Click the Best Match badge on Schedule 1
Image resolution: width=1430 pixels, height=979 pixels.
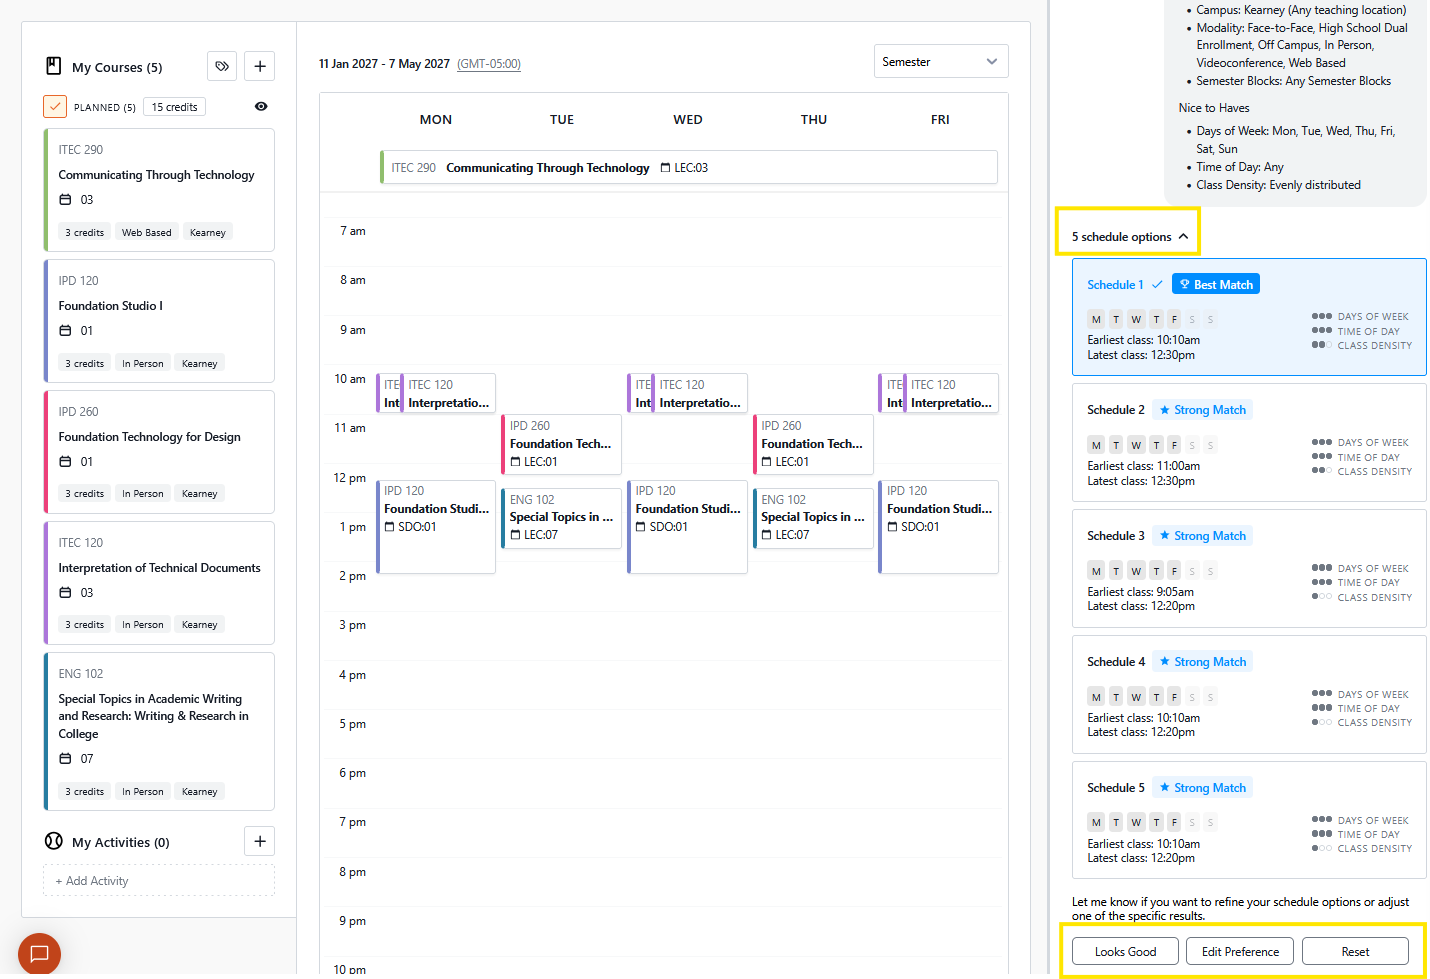point(1216,284)
